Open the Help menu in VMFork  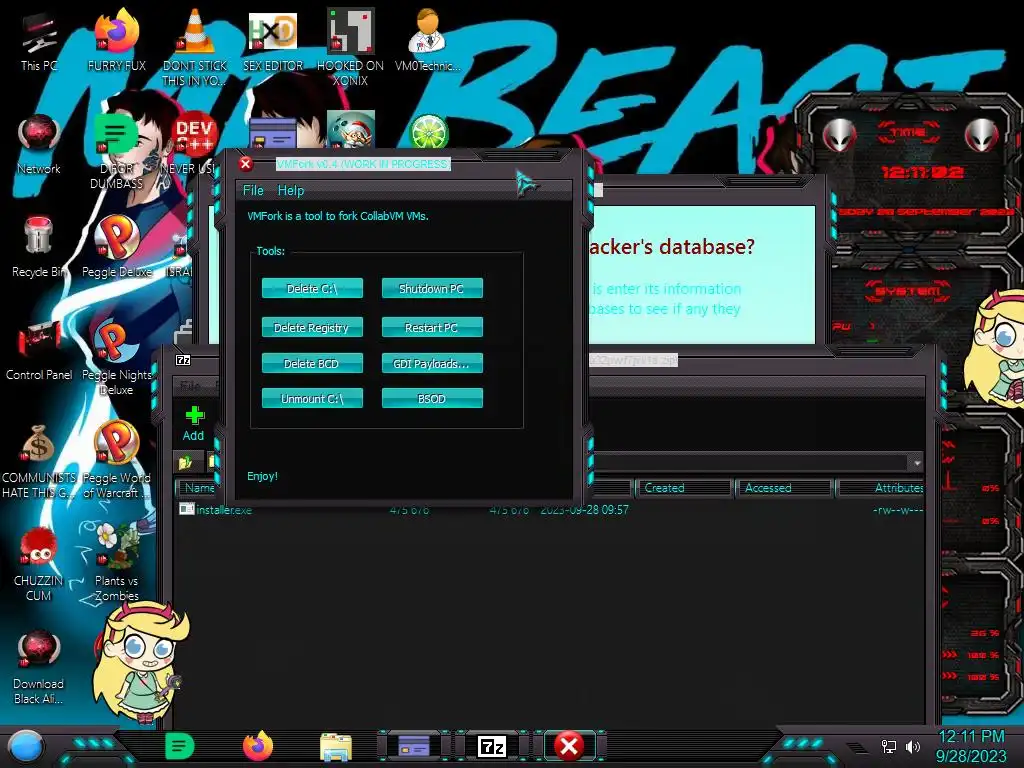point(291,191)
